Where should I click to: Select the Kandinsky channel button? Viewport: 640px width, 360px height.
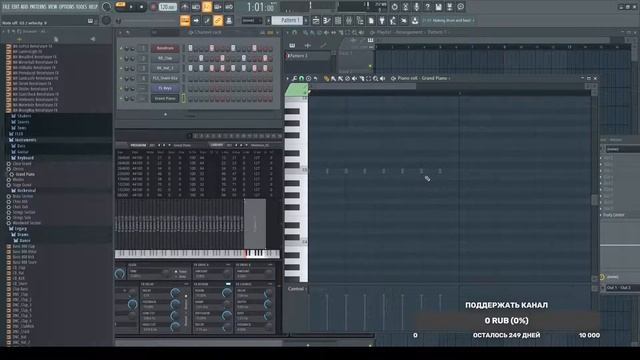coord(165,49)
